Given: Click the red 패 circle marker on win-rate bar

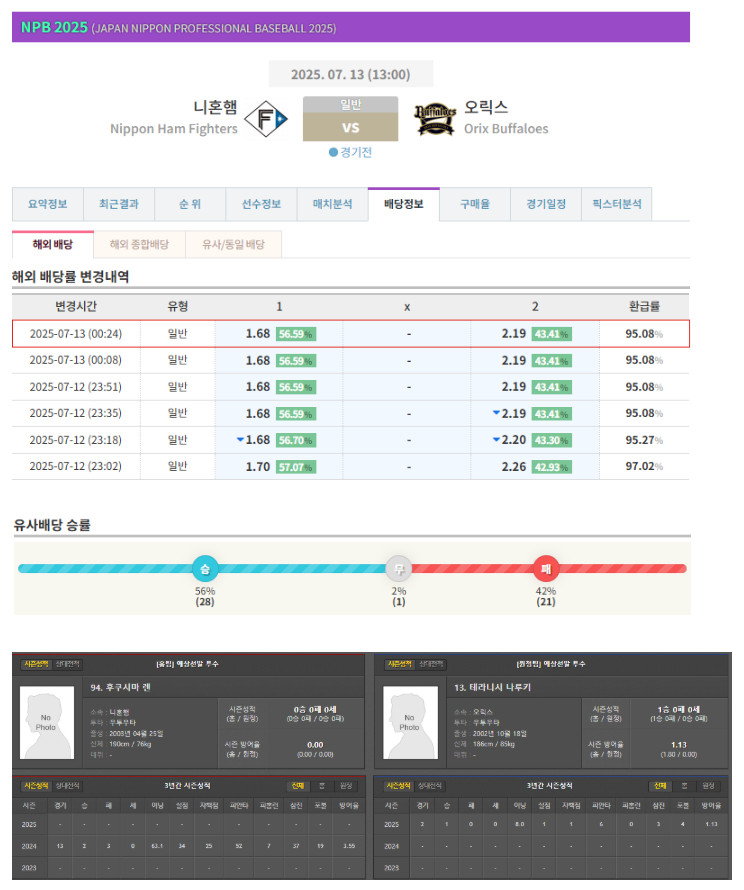Looking at the screenshot, I should (546, 568).
